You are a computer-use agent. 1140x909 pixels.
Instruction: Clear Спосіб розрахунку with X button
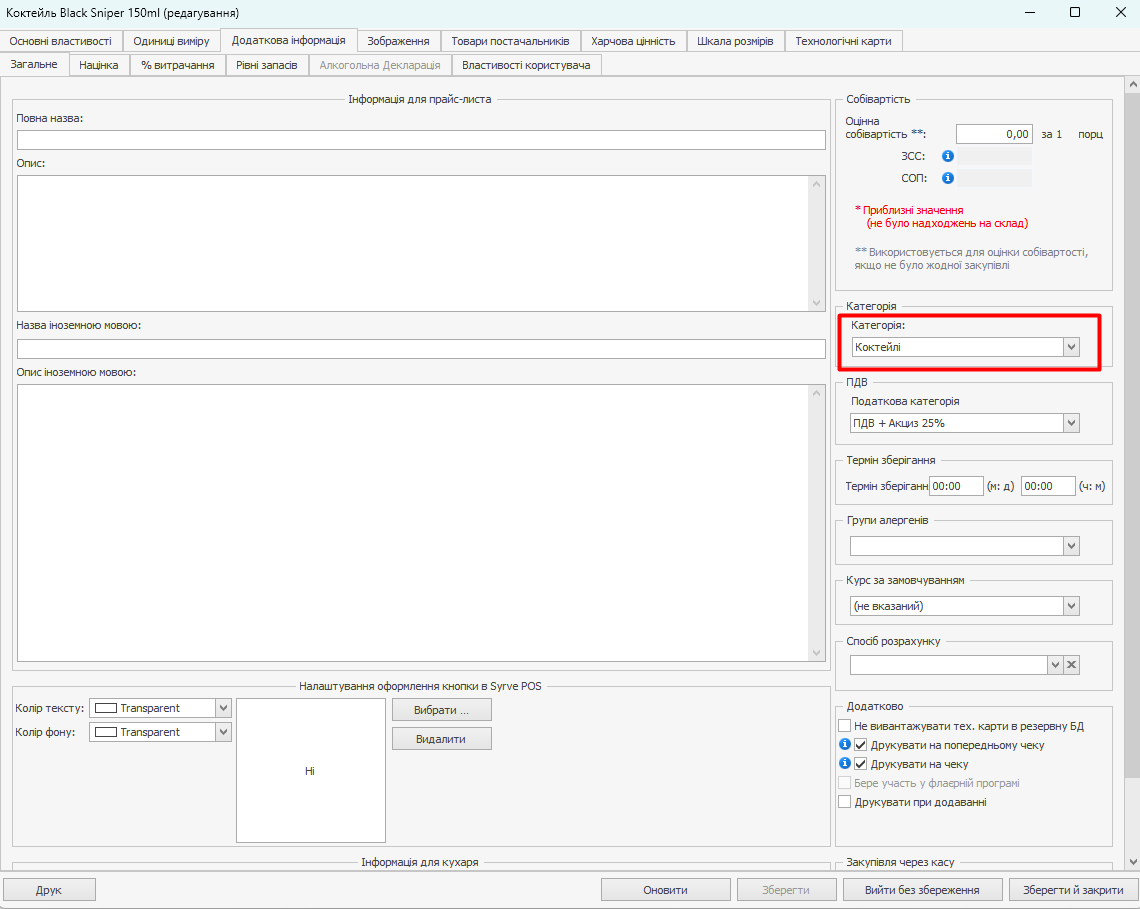point(1071,665)
